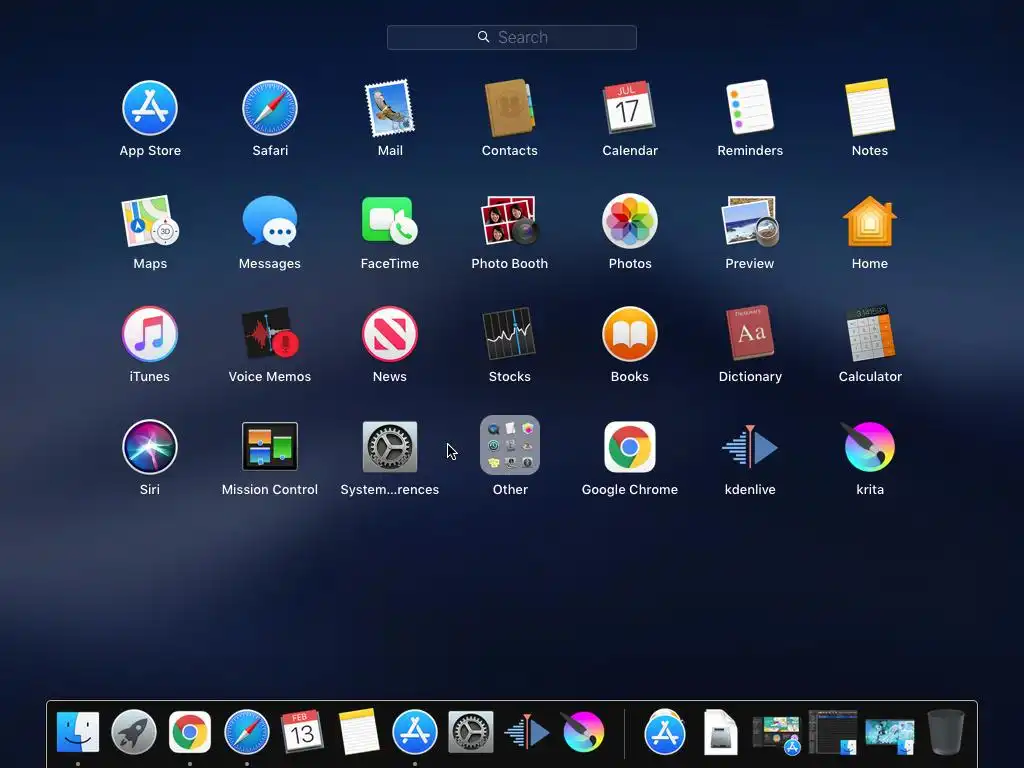Open kdenlive in the Dock
This screenshot has width=1024, height=768.
pos(526,732)
